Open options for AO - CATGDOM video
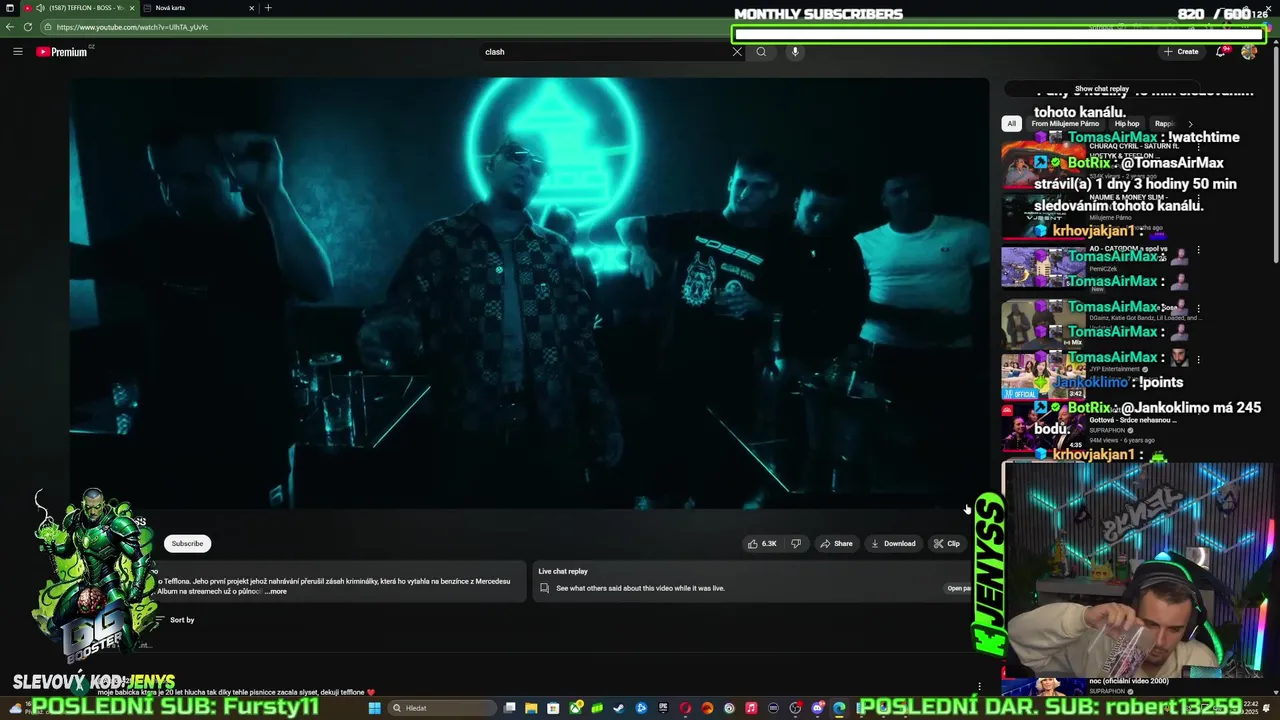1280x720 pixels. (1198, 250)
